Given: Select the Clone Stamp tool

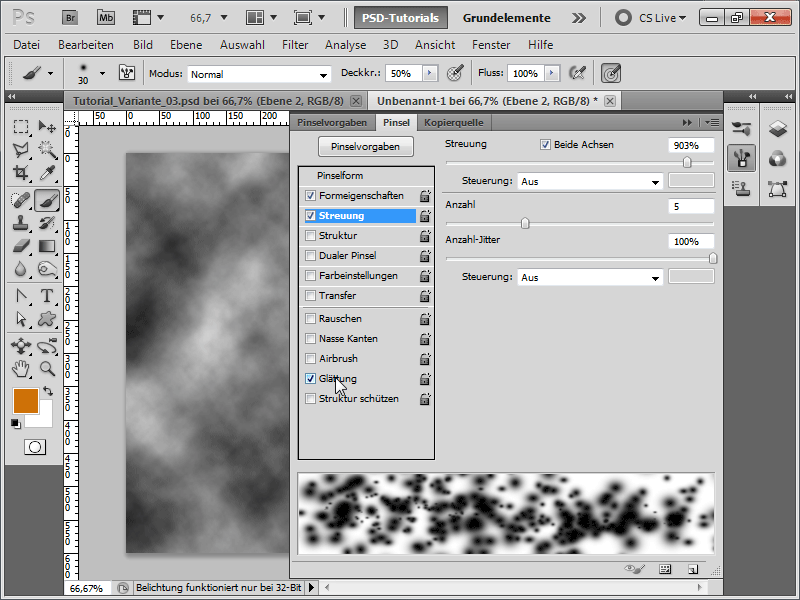Looking at the screenshot, I should tap(21, 223).
